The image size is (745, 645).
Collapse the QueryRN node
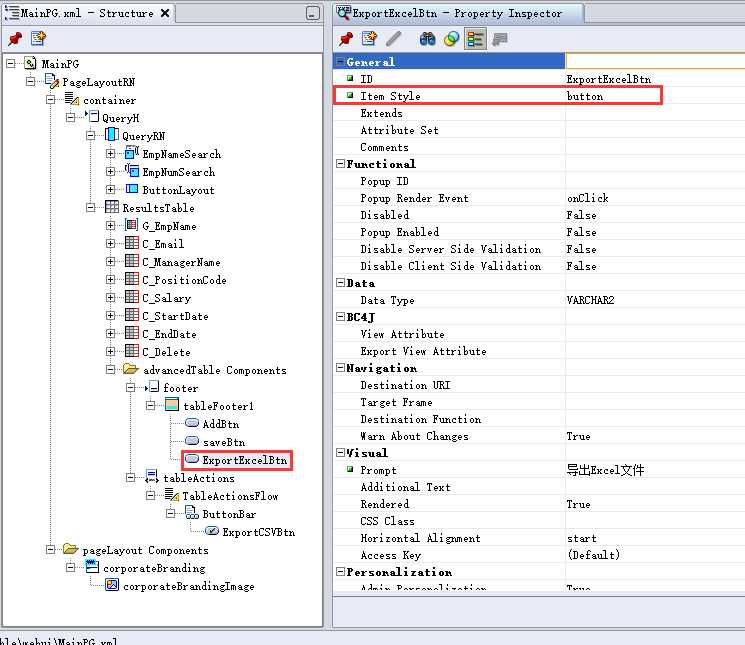(x=90, y=135)
